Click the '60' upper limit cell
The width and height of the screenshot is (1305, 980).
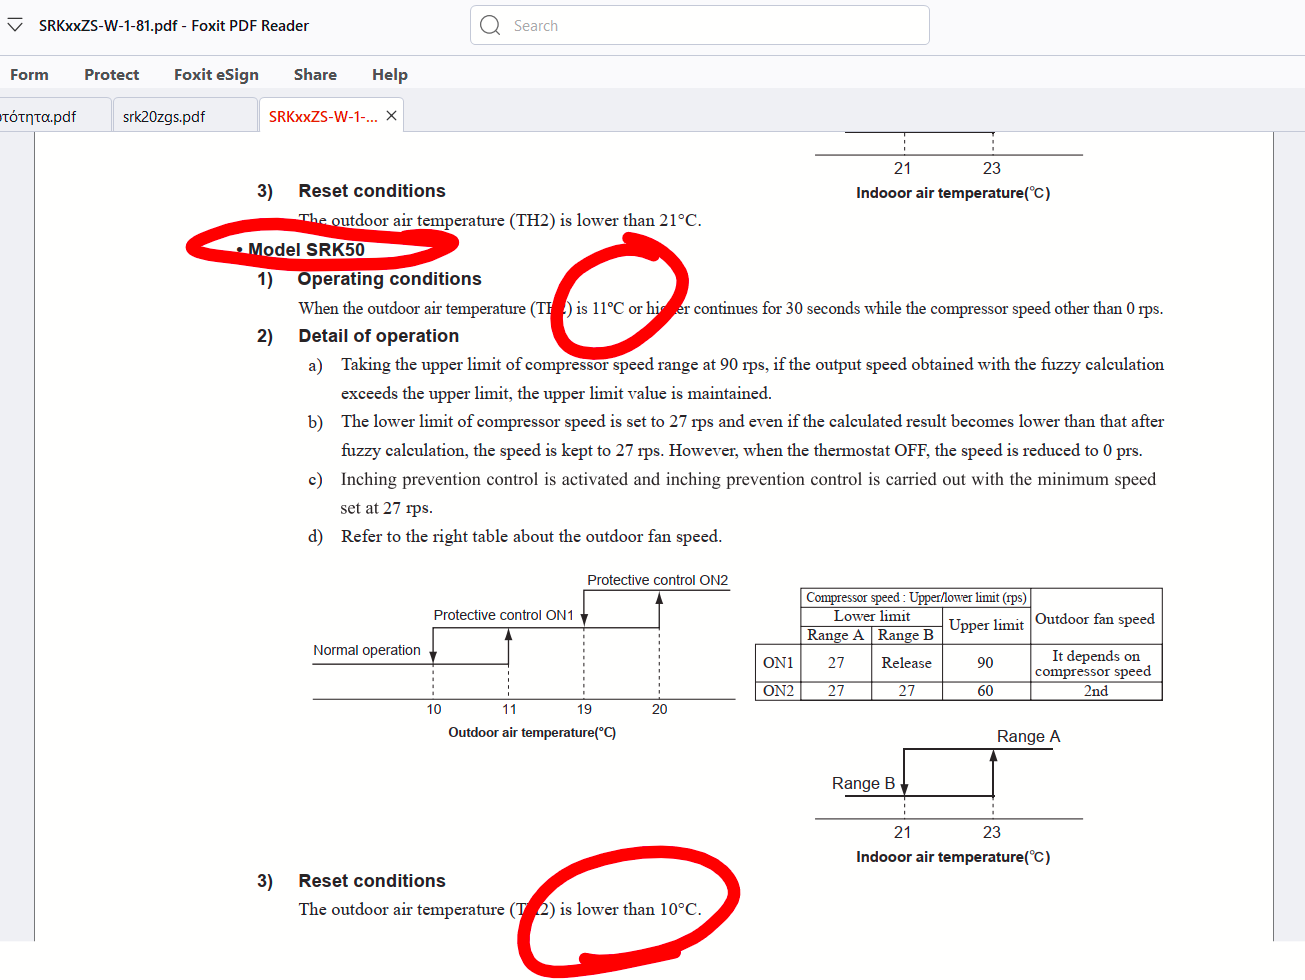pos(986,691)
